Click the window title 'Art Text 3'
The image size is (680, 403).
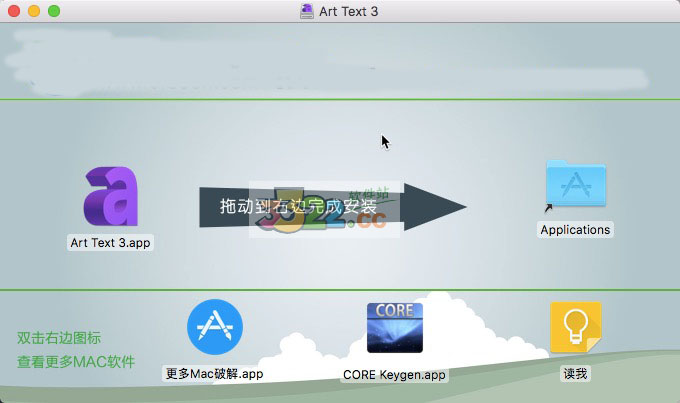pyautogui.click(x=349, y=11)
